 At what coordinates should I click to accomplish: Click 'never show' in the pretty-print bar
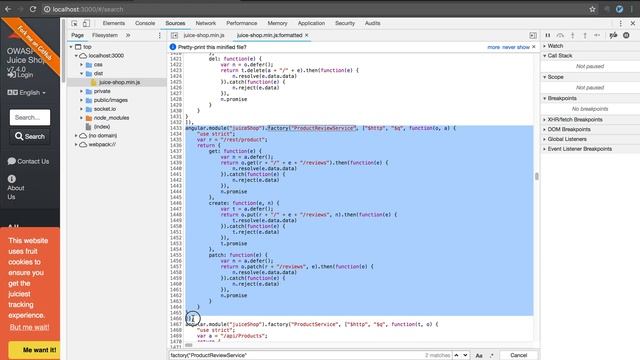coord(516,47)
